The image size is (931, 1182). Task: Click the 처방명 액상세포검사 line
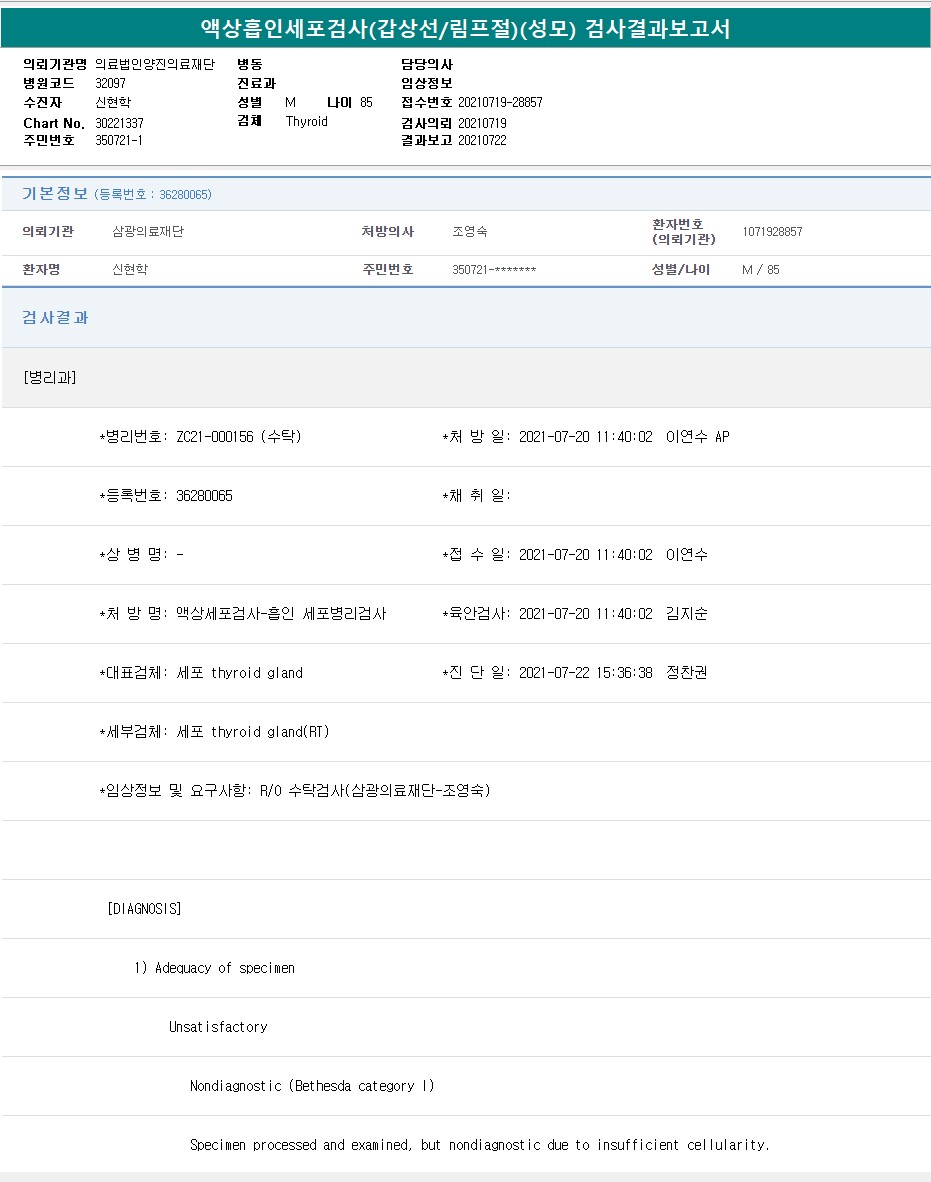pos(243,614)
